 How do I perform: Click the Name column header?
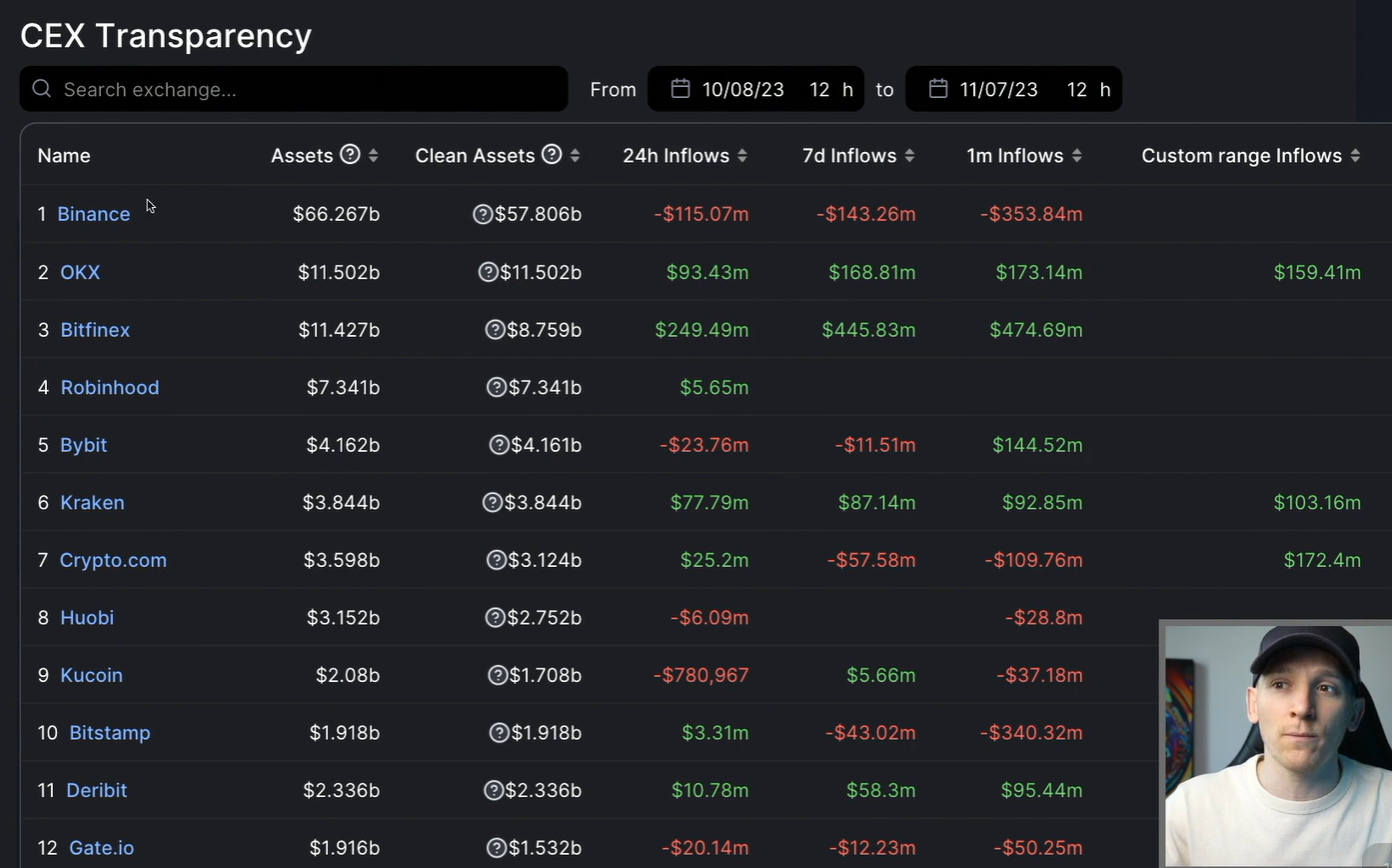pos(64,155)
